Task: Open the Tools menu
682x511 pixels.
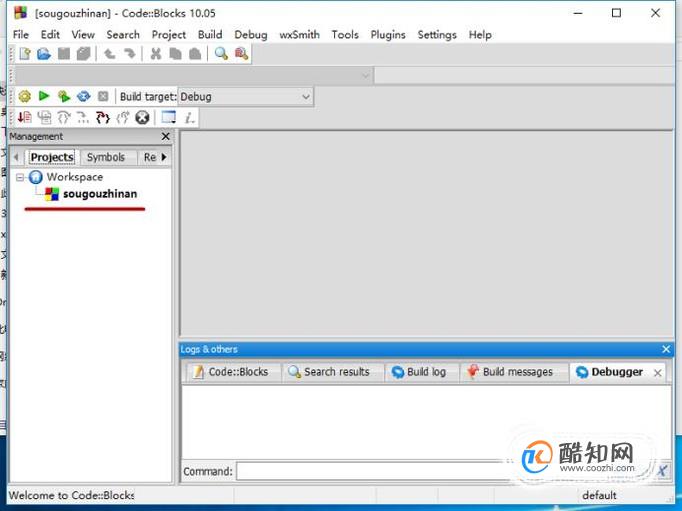Action: tap(345, 34)
